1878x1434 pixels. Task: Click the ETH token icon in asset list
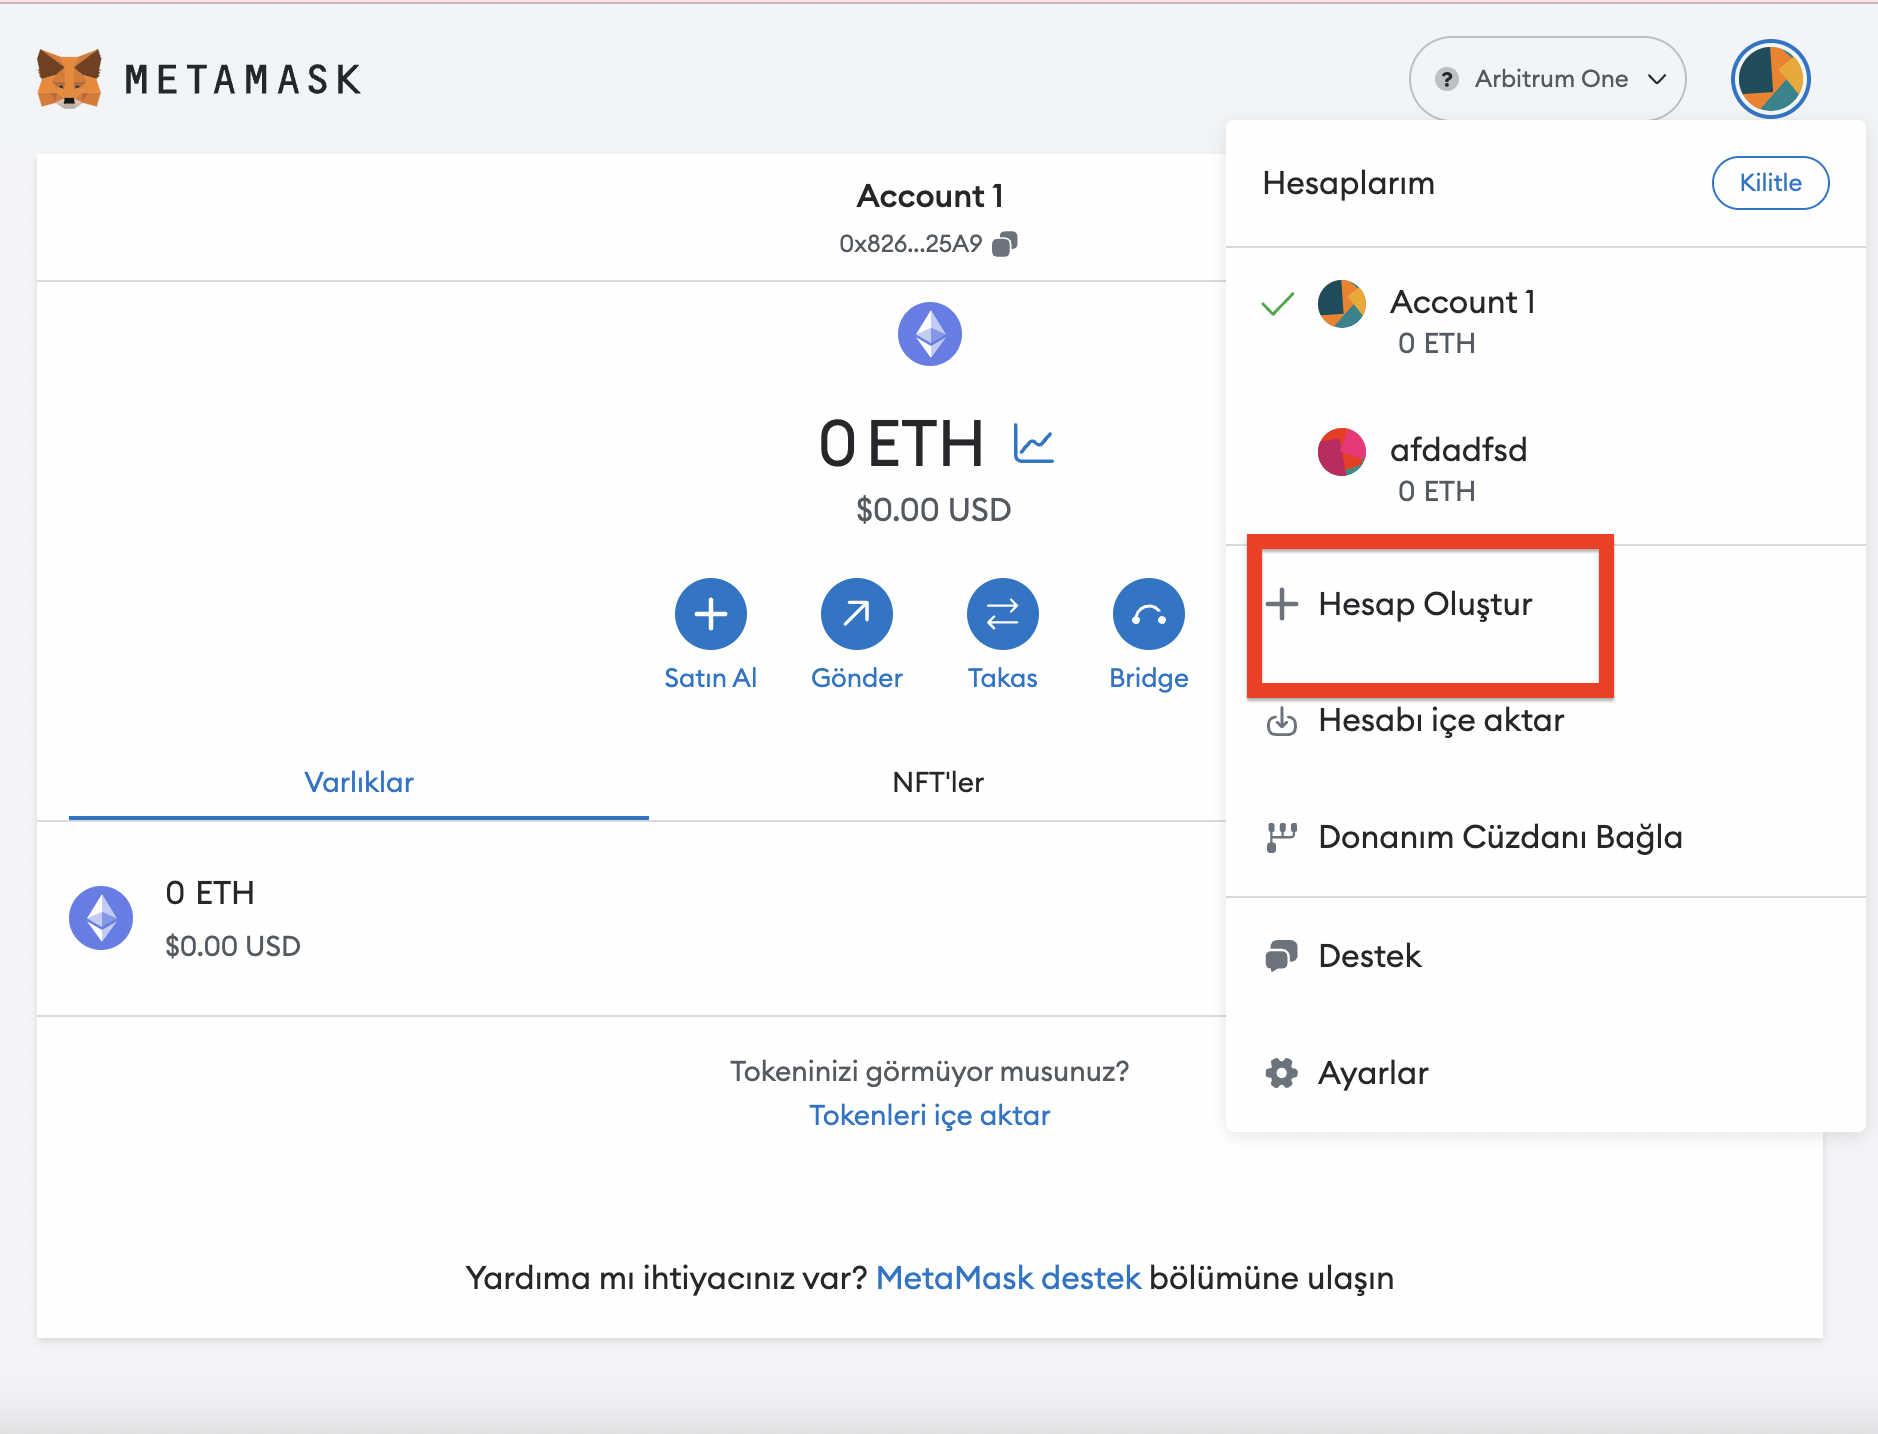coord(101,918)
